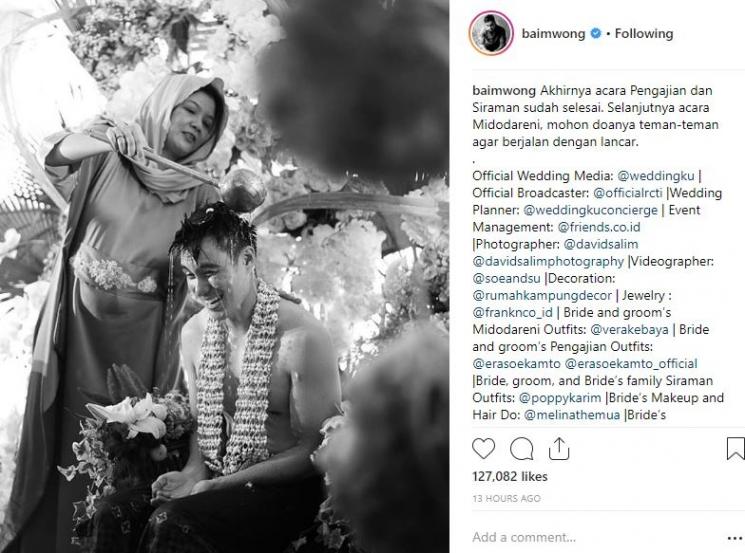Open the @rumahkampungdecor mention
This screenshot has height=553, width=745.
(x=542, y=296)
